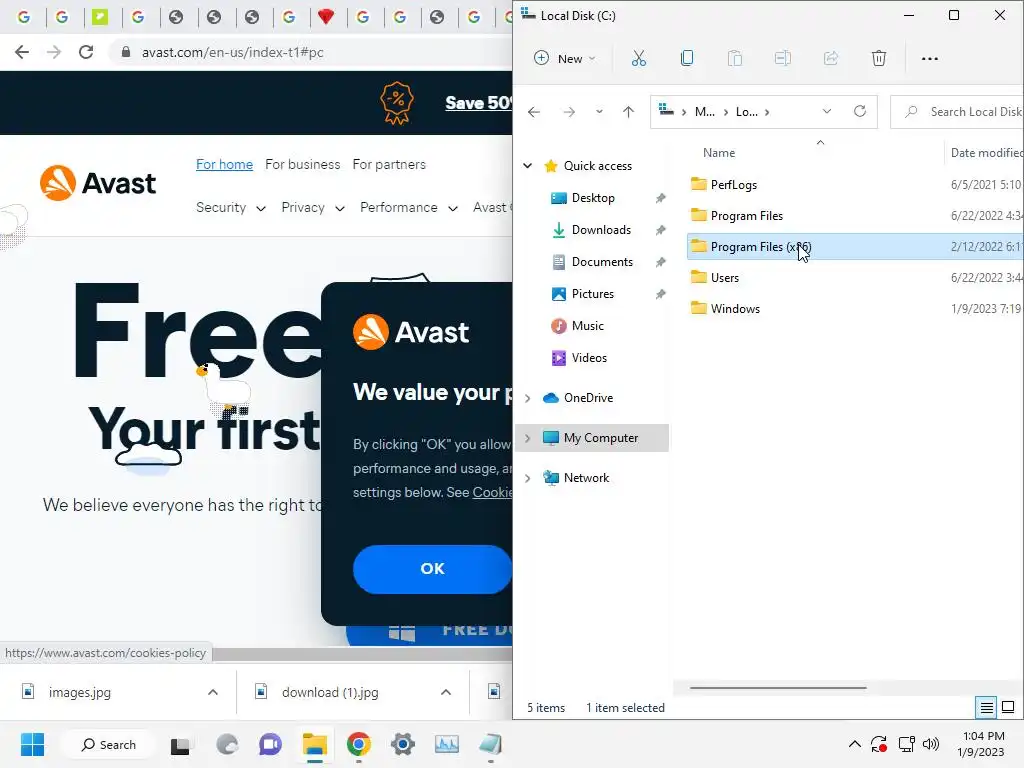Switch to Google Chrome on the taskbar
Viewport: 1024px width, 768px height.
click(359, 744)
